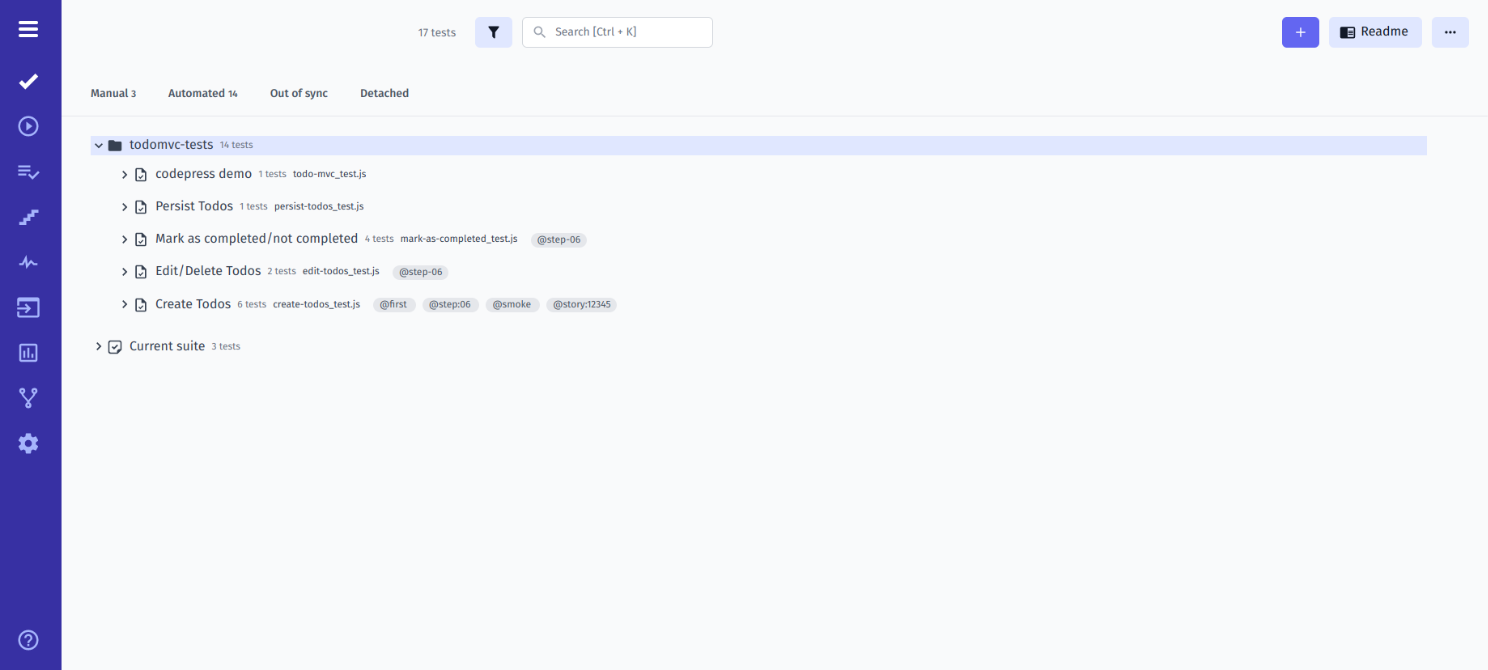The image size is (1488, 670).
Task: Open the filter funnel next to test count
Action: coord(493,32)
